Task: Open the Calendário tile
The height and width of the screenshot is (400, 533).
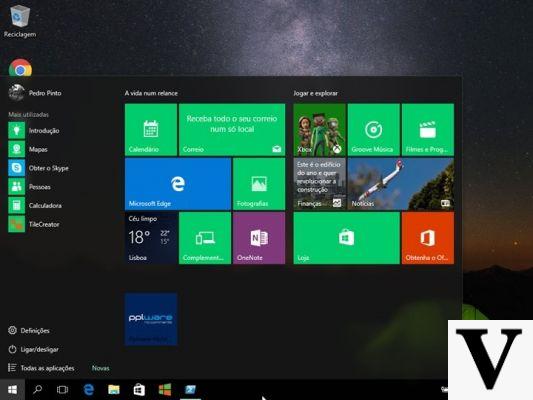Action: coord(151,129)
